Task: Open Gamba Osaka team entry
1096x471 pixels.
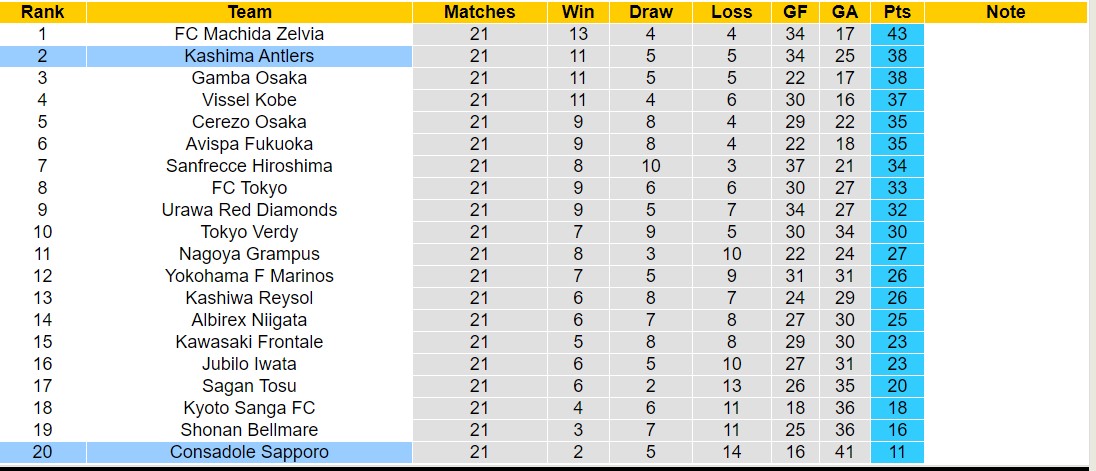Action: pyautogui.click(x=249, y=78)
